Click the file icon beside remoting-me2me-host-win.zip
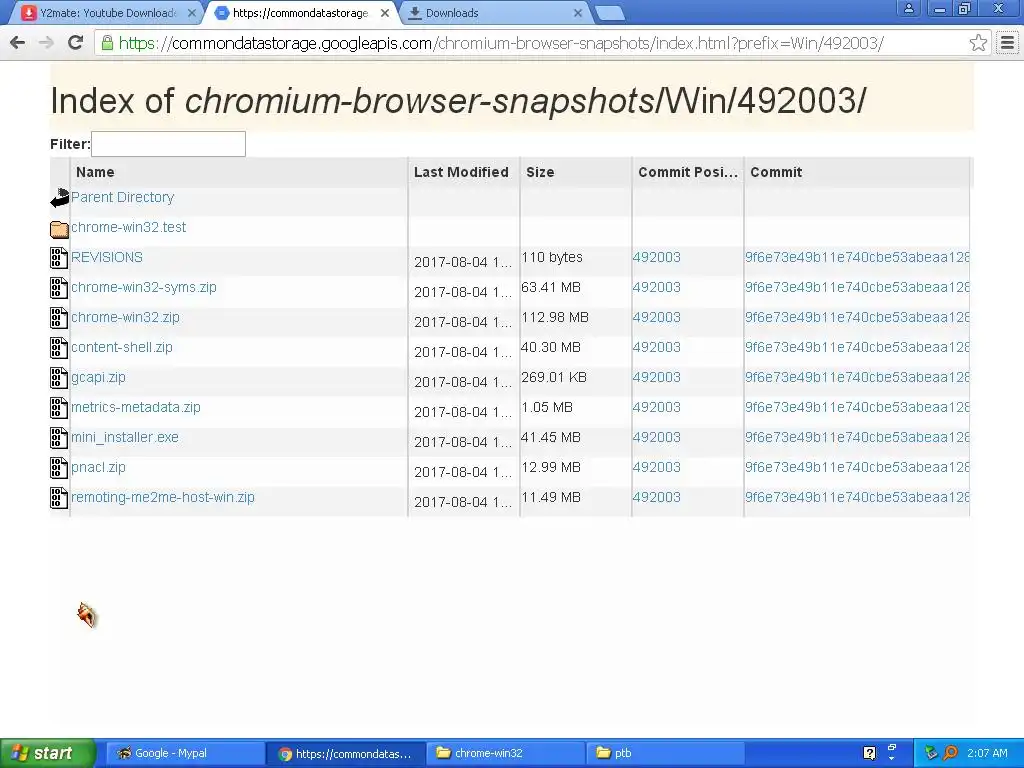Screen dimensions: 1024x768 (59, 498)
